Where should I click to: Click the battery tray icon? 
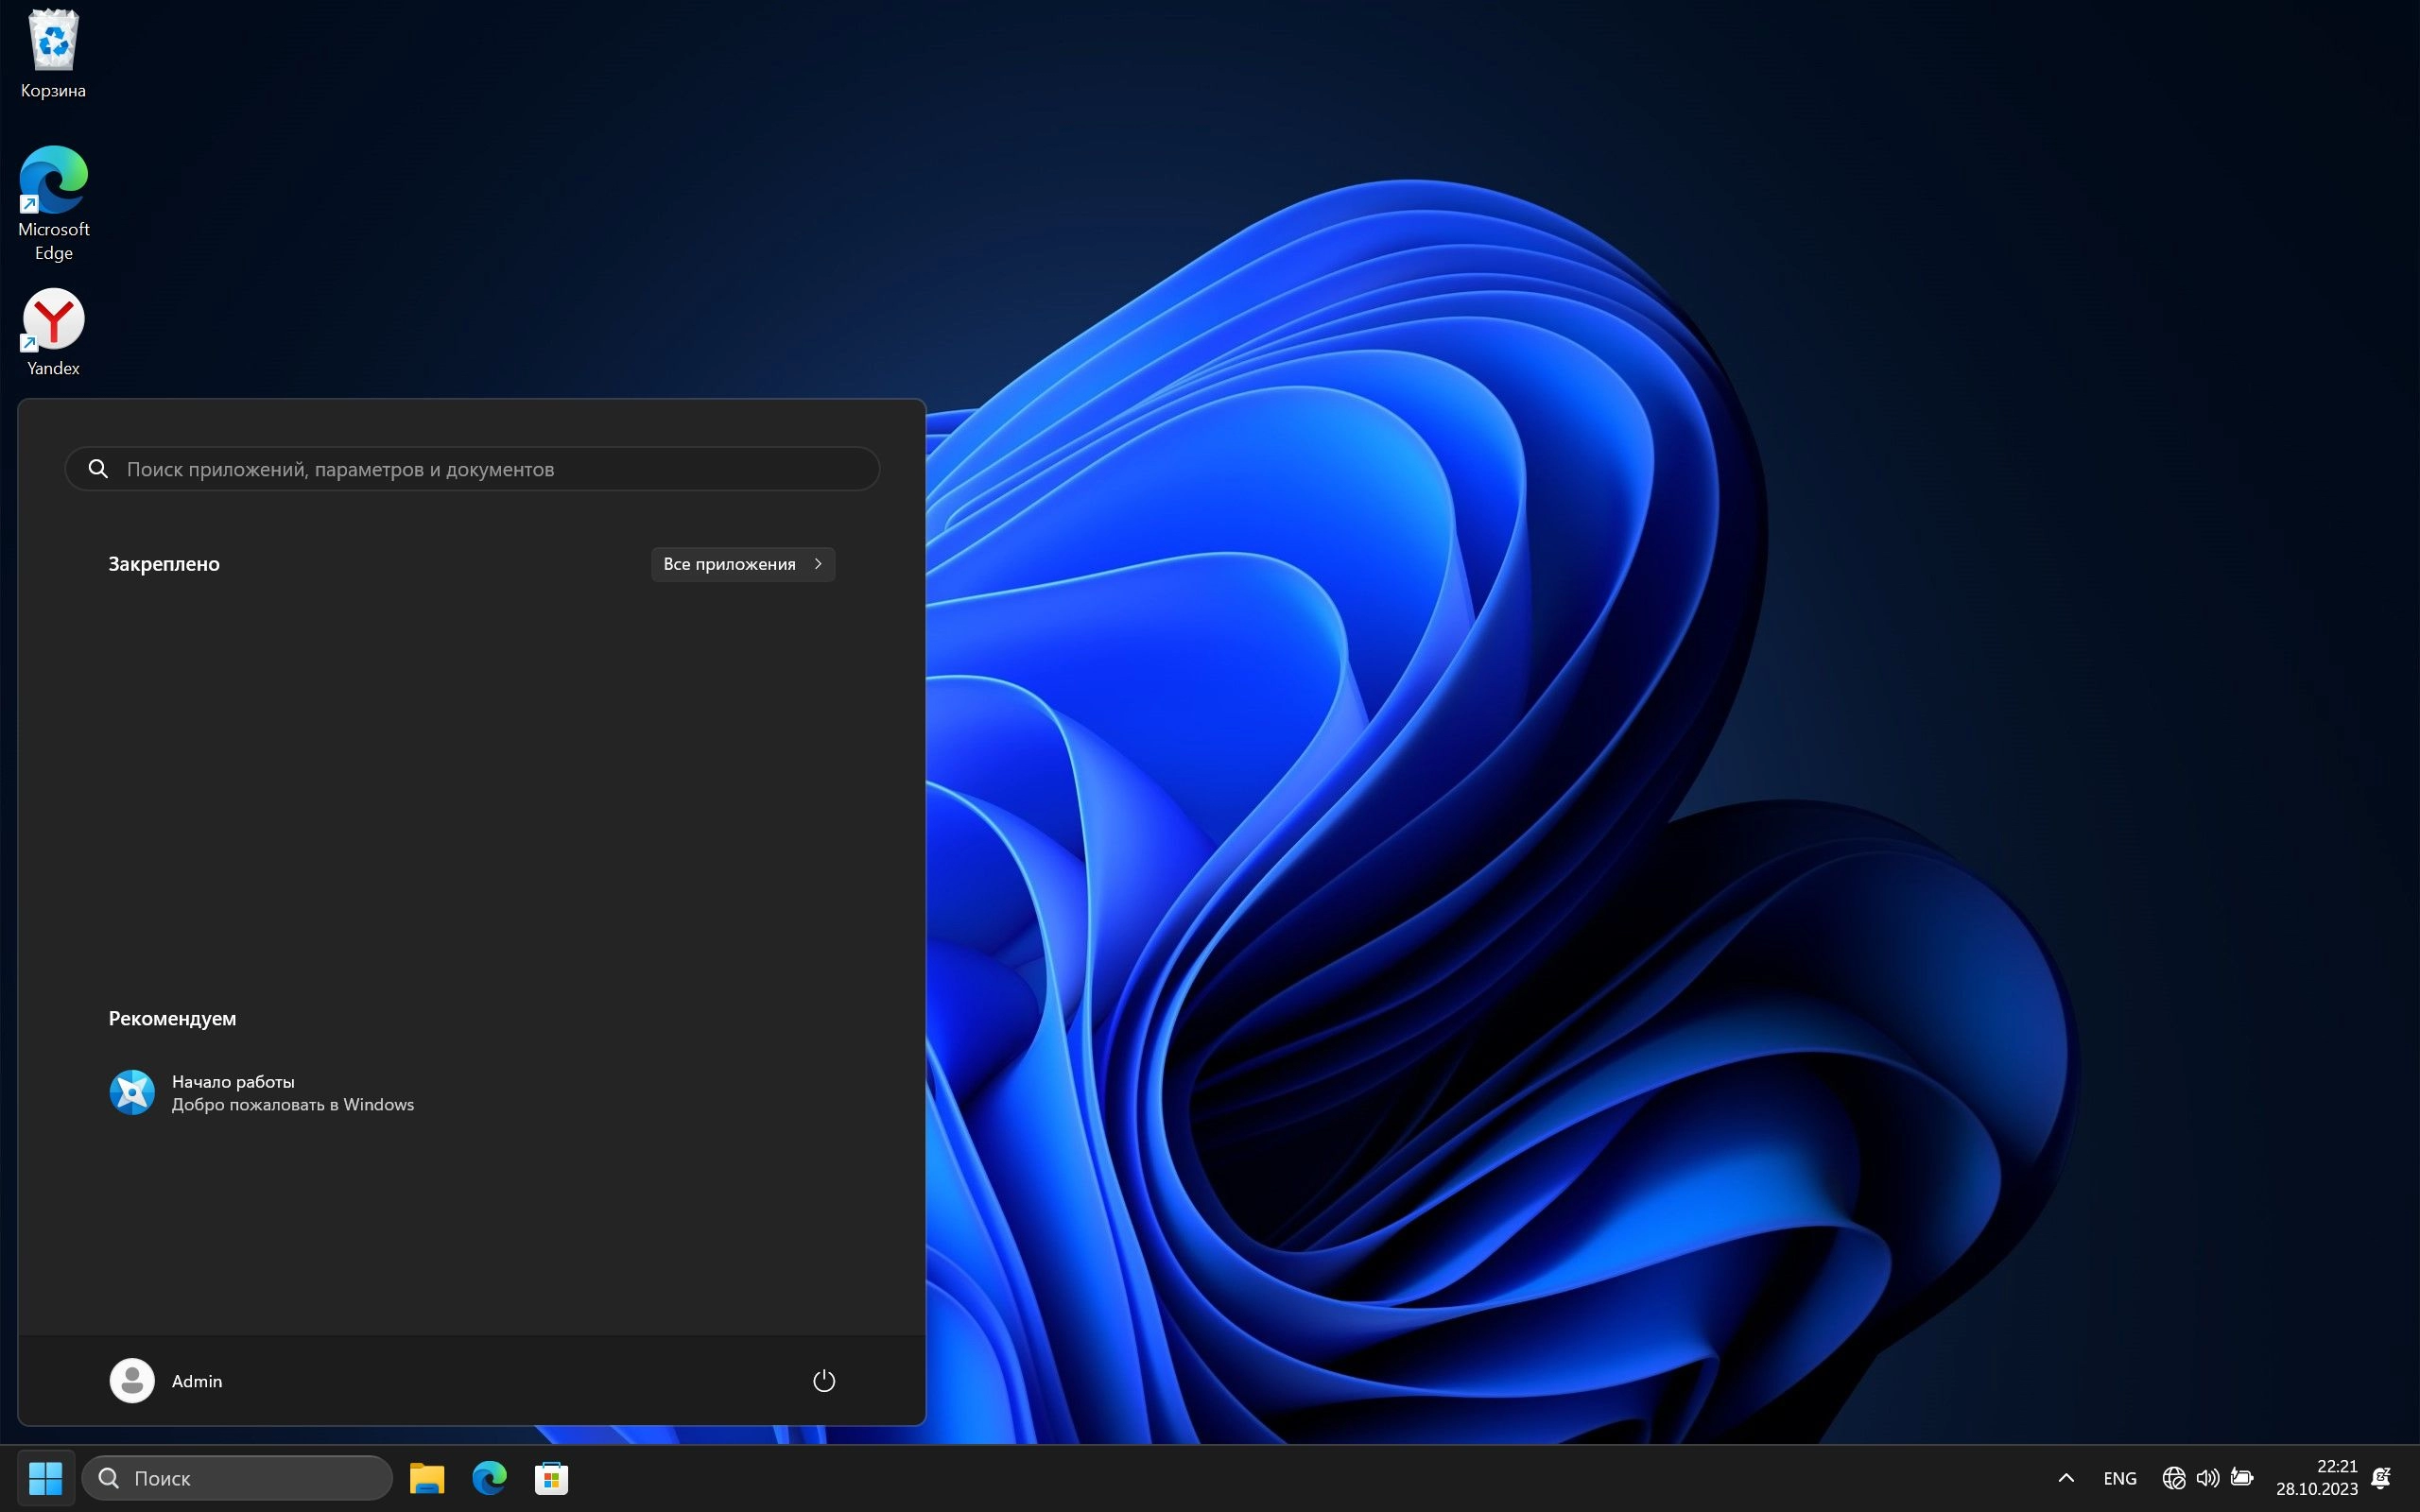(x=2242, y=1477)
